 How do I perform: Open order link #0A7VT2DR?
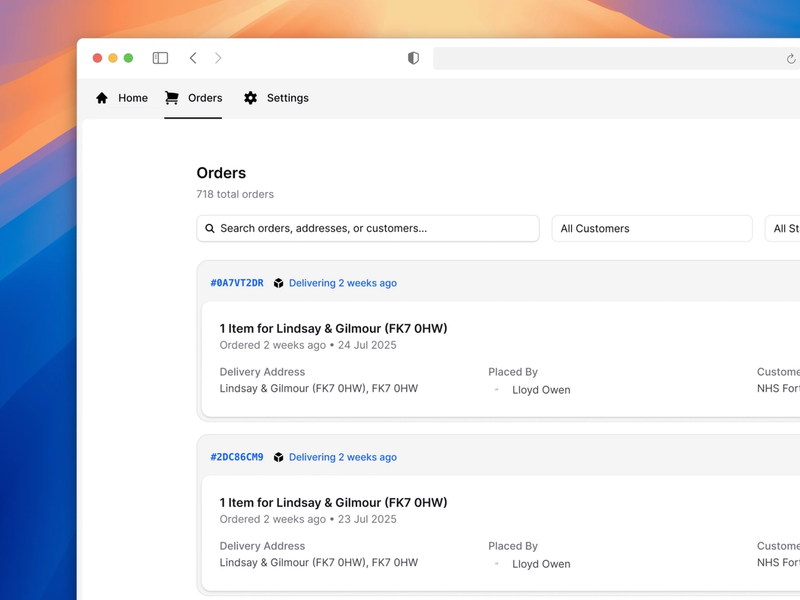coord(237,283)
